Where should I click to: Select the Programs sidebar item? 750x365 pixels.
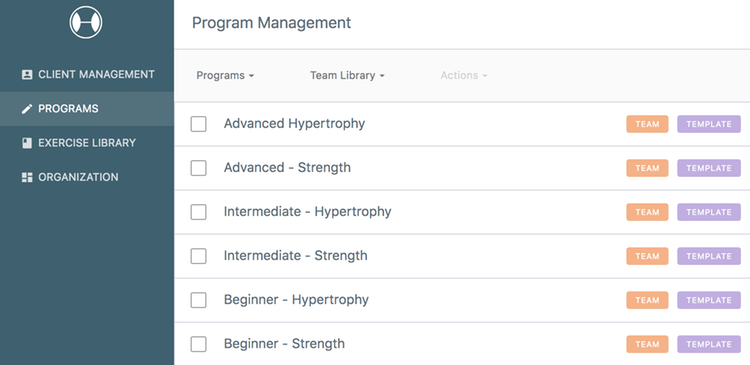coord(87,109)
